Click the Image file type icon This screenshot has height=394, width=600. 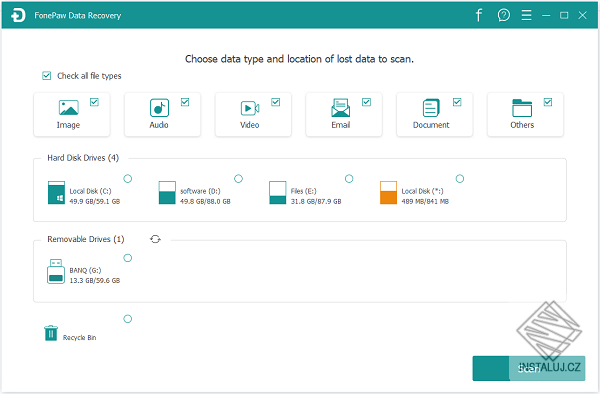point(69,107)
